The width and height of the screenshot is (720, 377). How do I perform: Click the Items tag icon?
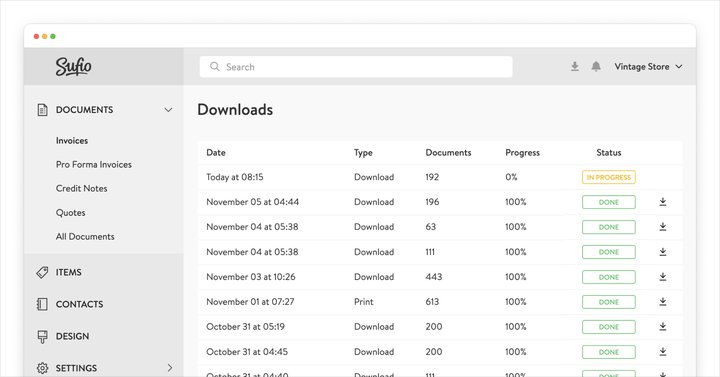pyautogui.click(x=42, y=272)
